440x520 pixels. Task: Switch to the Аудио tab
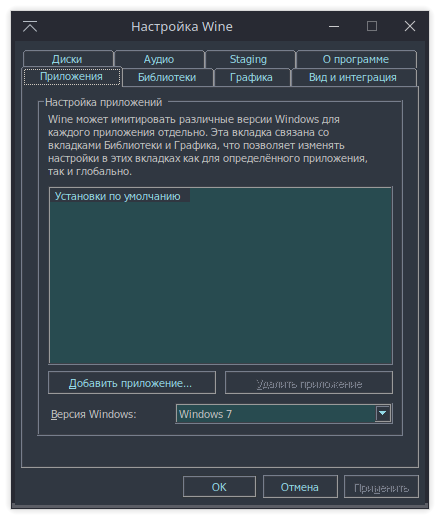(159, 59)
